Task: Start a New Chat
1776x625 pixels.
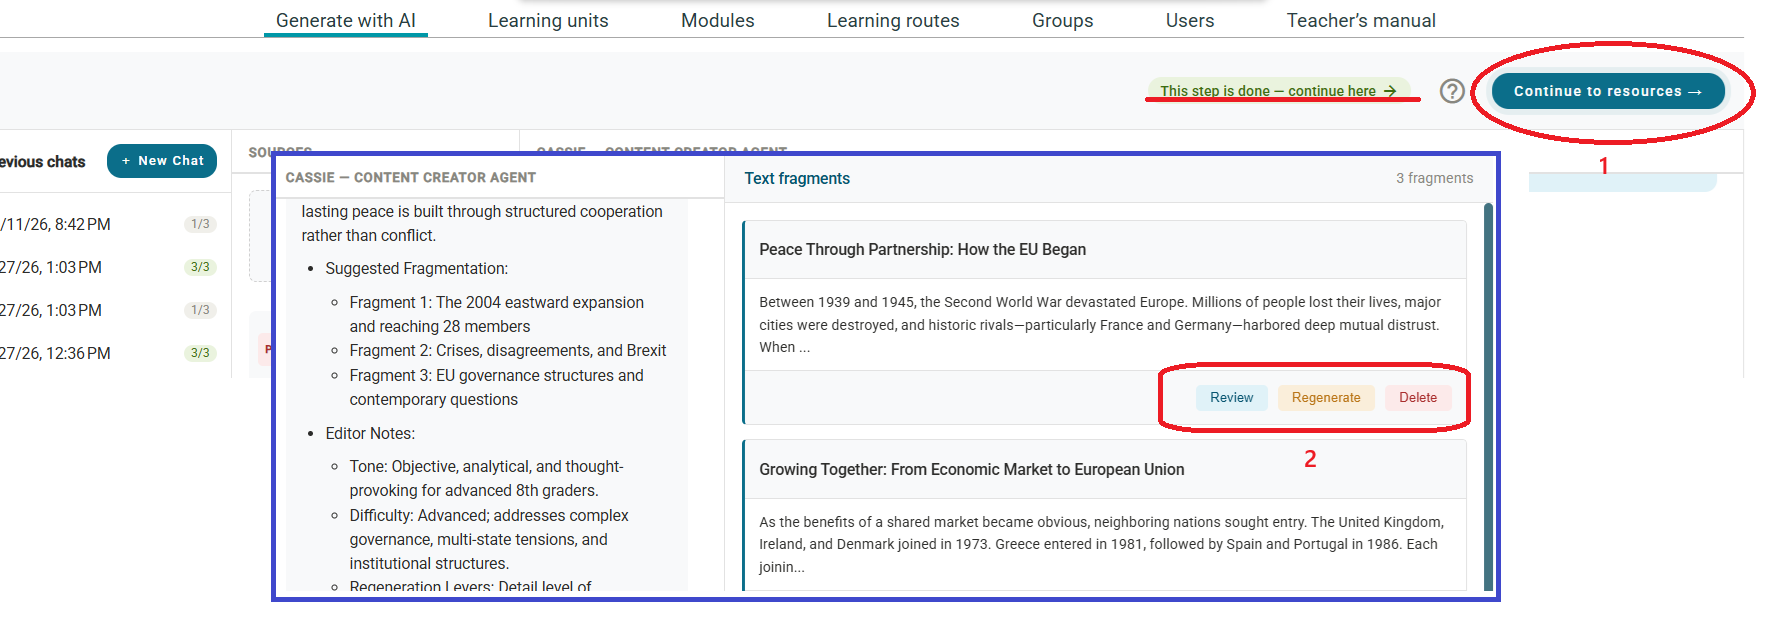Action: (162, 161)
